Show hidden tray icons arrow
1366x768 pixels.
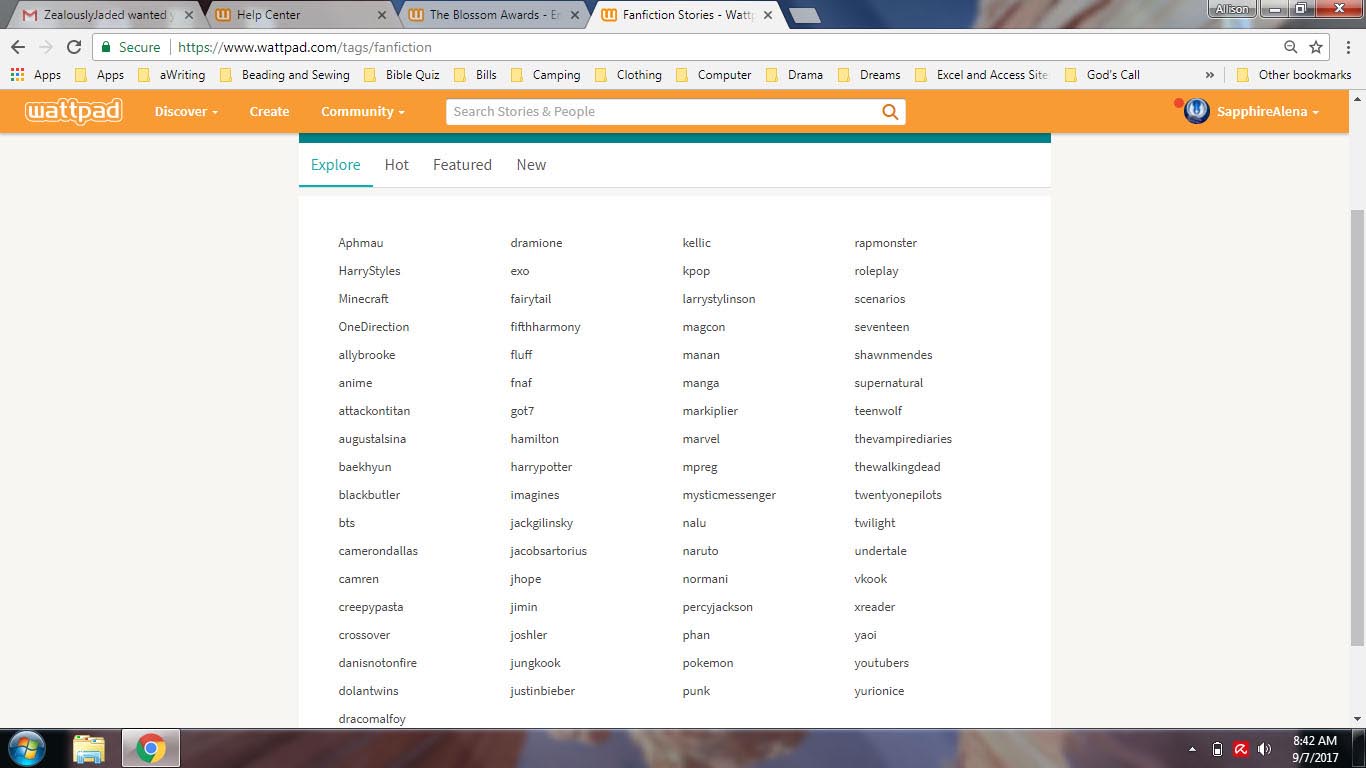point(1192,749)
